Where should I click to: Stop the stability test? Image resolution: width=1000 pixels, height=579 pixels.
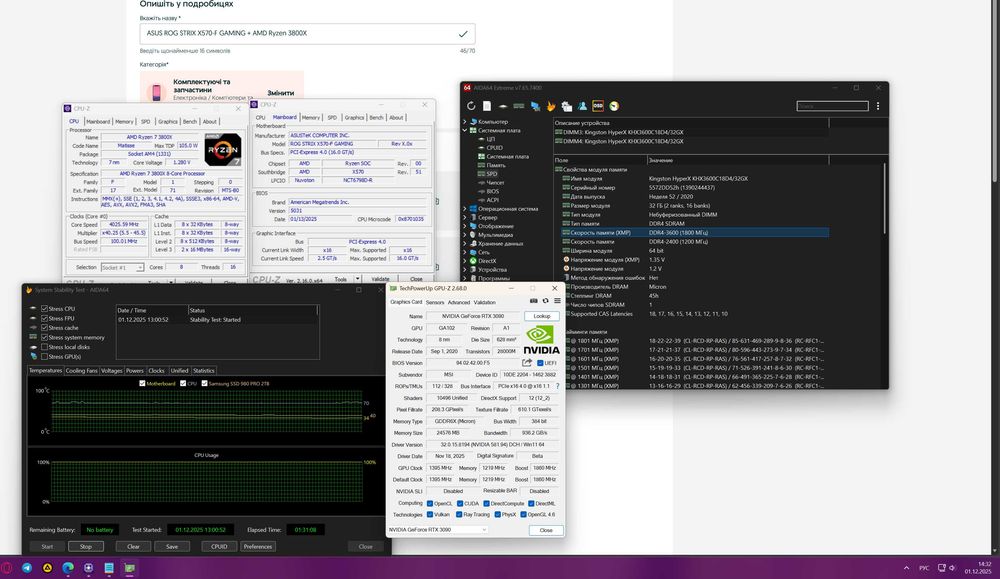85,546
